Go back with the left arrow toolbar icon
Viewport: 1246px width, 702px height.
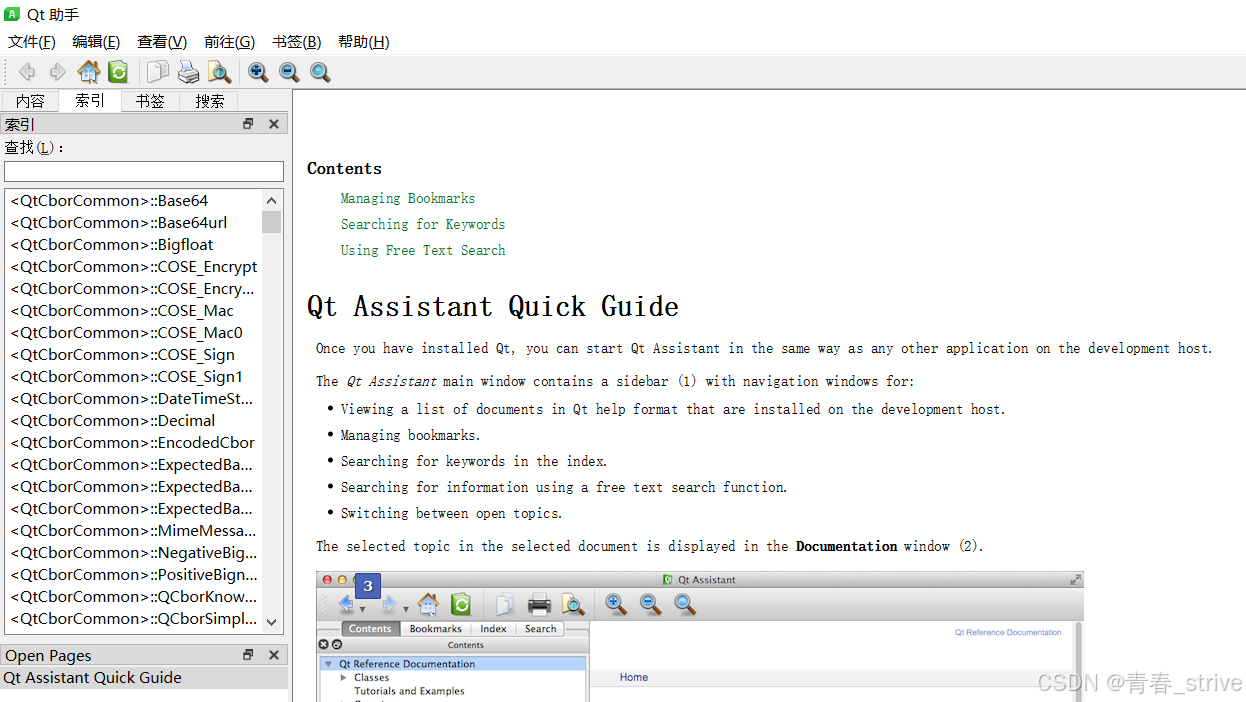point(28,72)
